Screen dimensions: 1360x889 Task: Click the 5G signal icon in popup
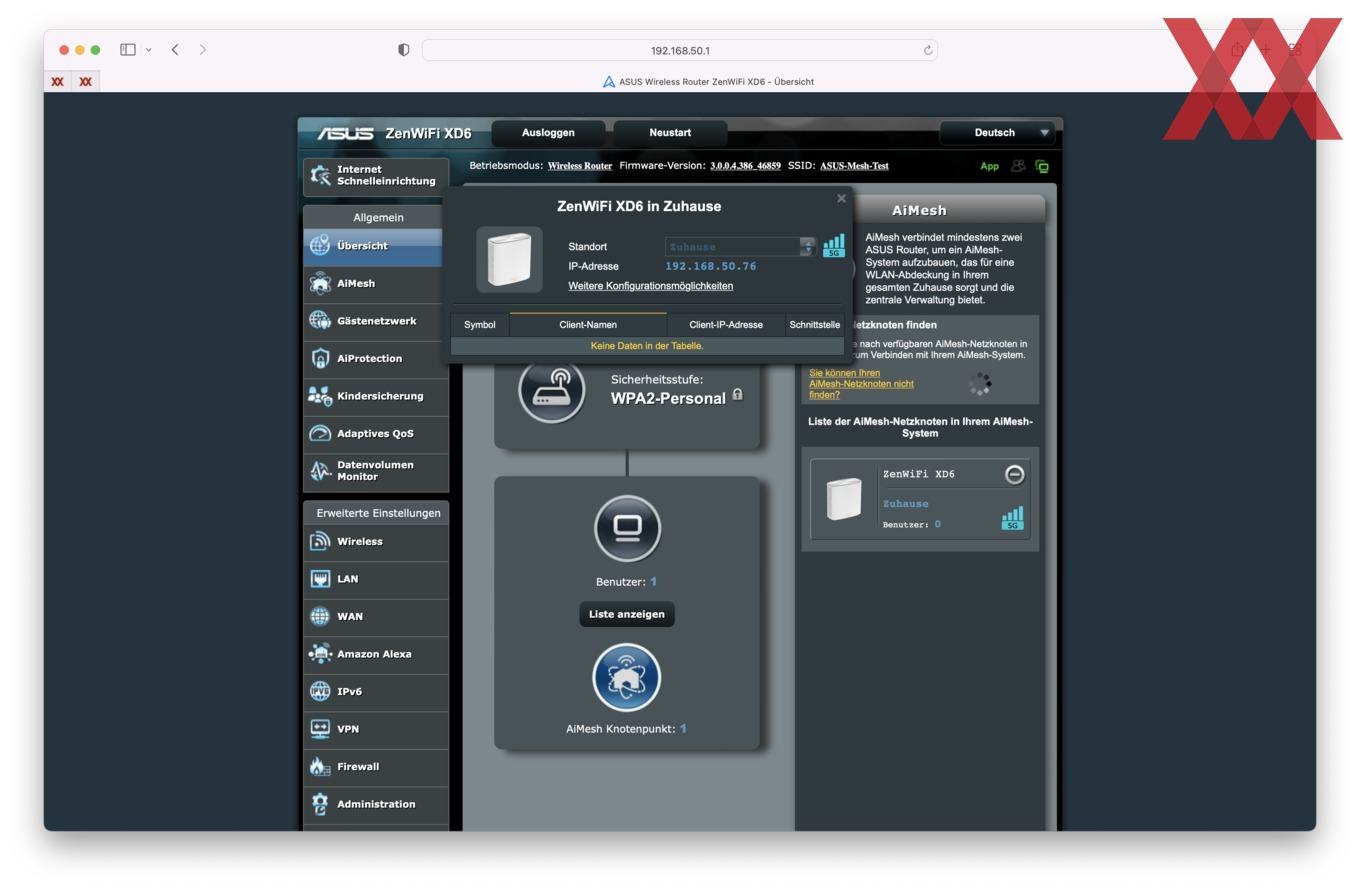833,245
